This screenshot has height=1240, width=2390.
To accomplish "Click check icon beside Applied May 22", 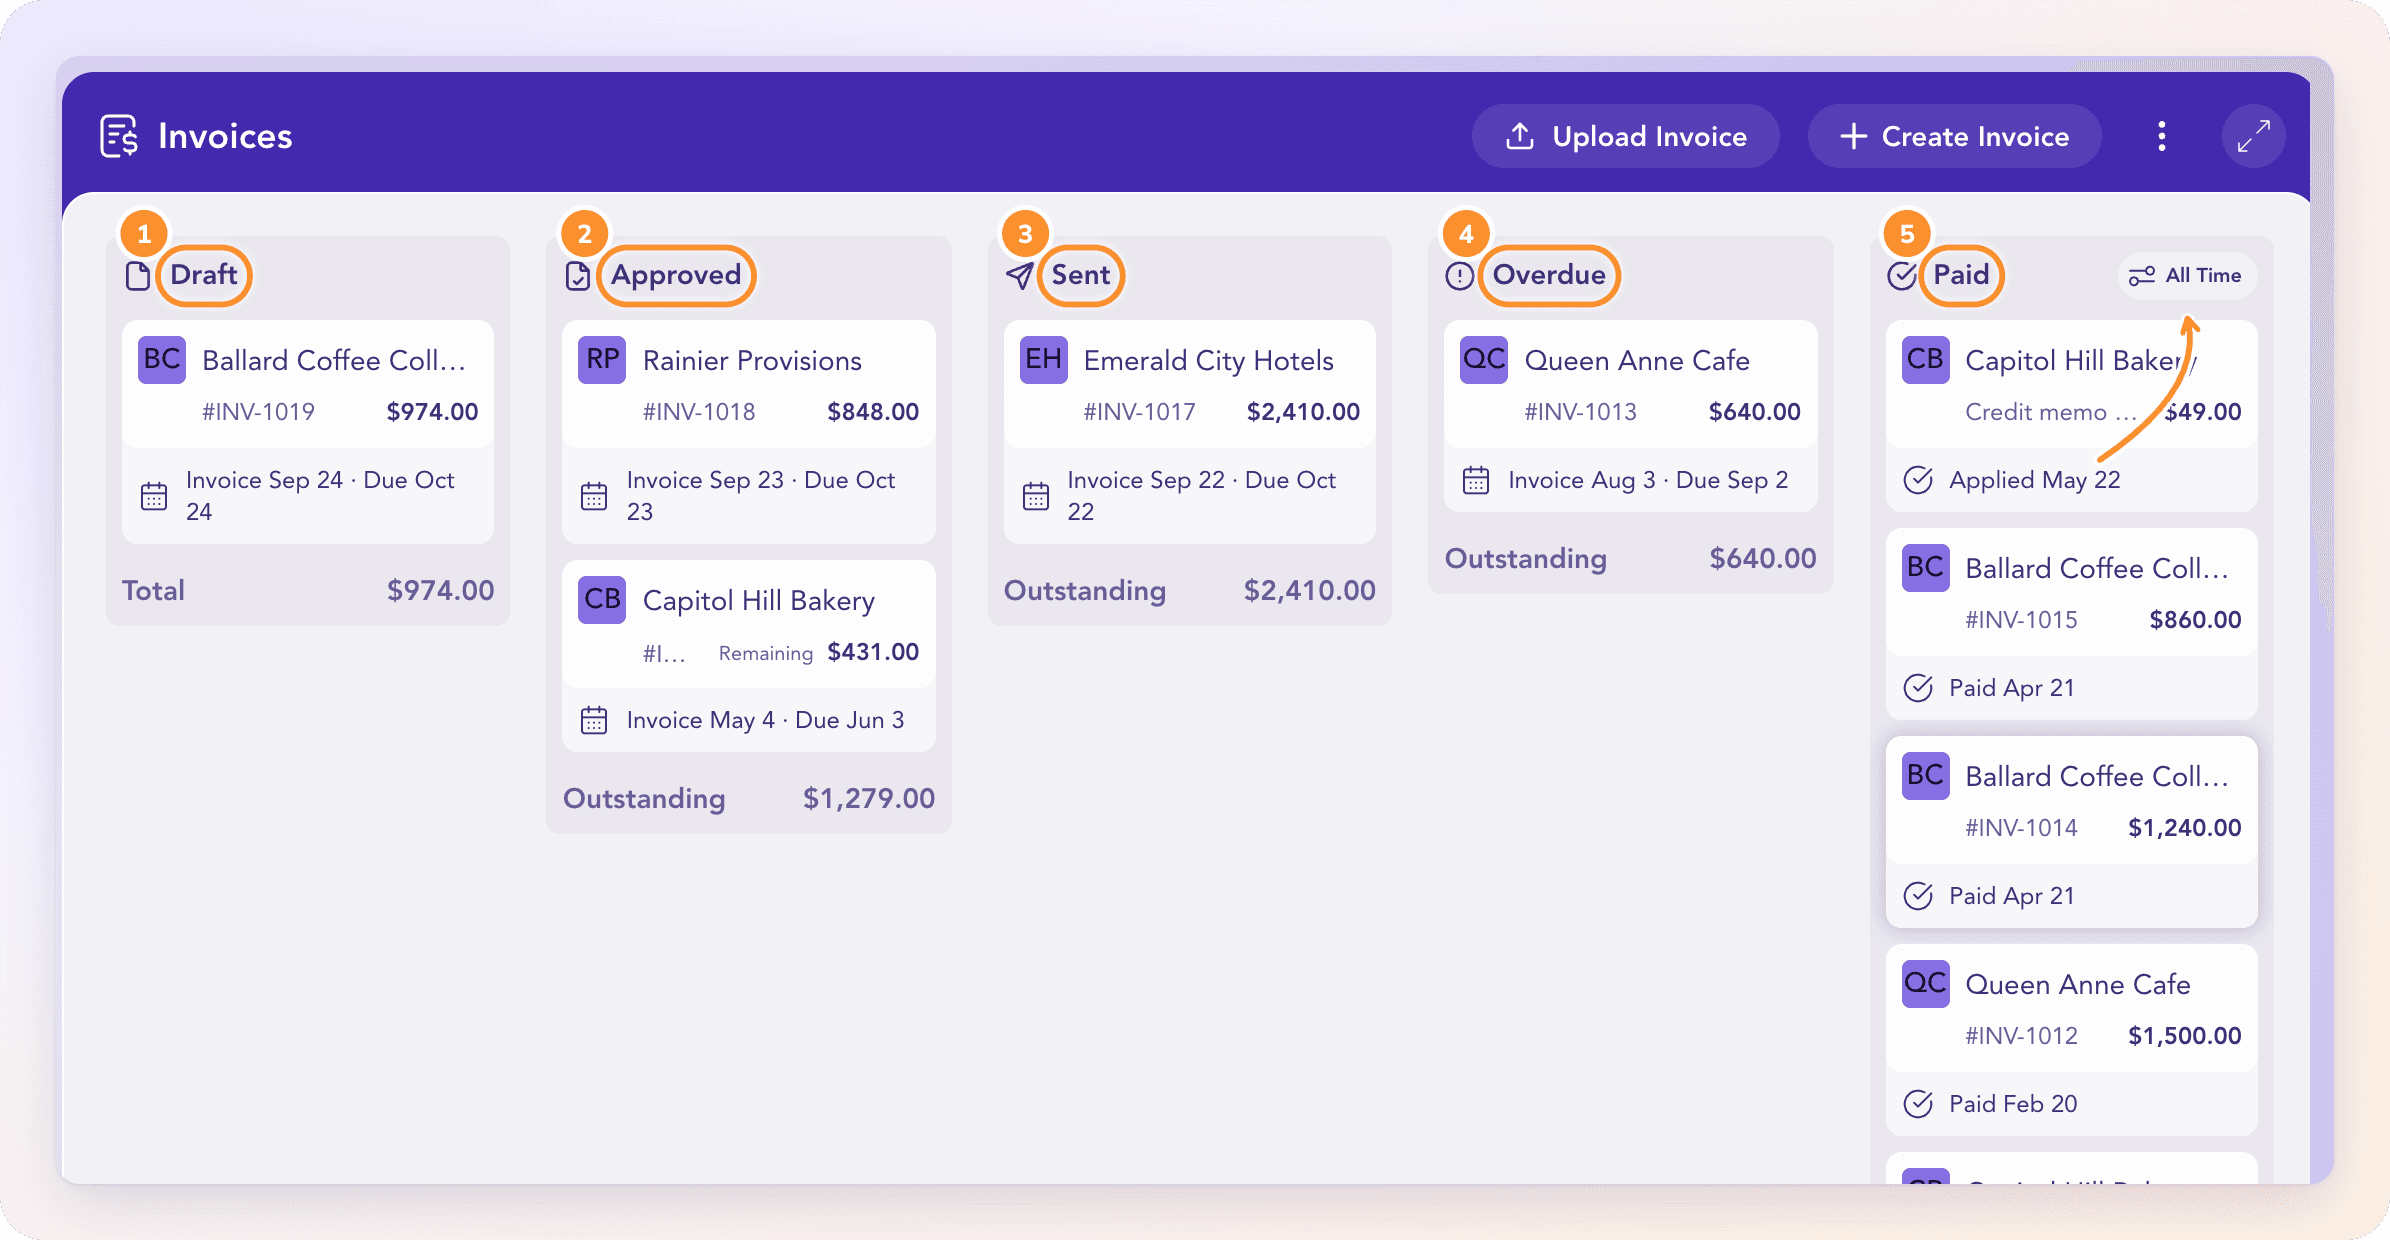I will 1918,480.
